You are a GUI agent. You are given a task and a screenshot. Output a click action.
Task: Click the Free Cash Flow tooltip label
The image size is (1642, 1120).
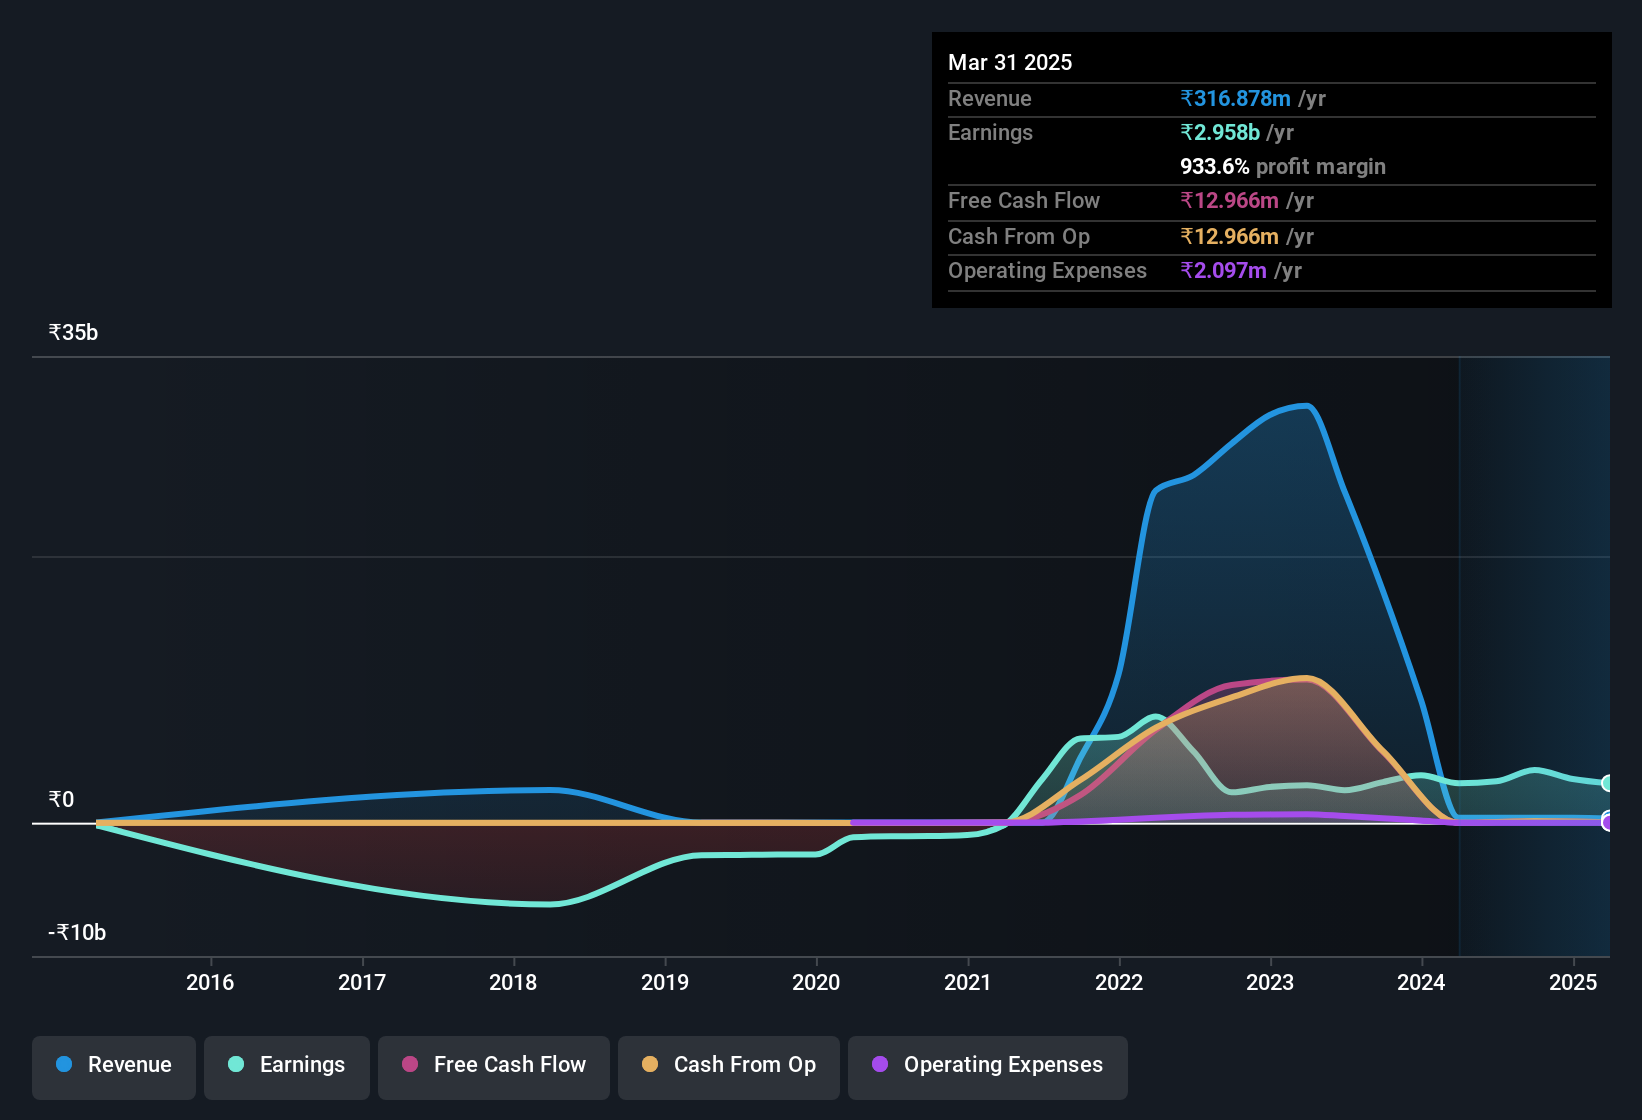pyautogui.click(x=1024, y=200)
